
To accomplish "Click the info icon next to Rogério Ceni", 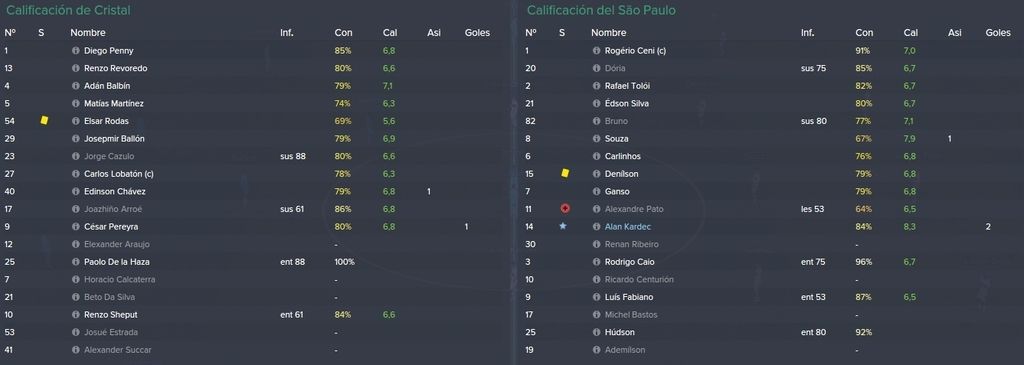I will tap(596, 51).
